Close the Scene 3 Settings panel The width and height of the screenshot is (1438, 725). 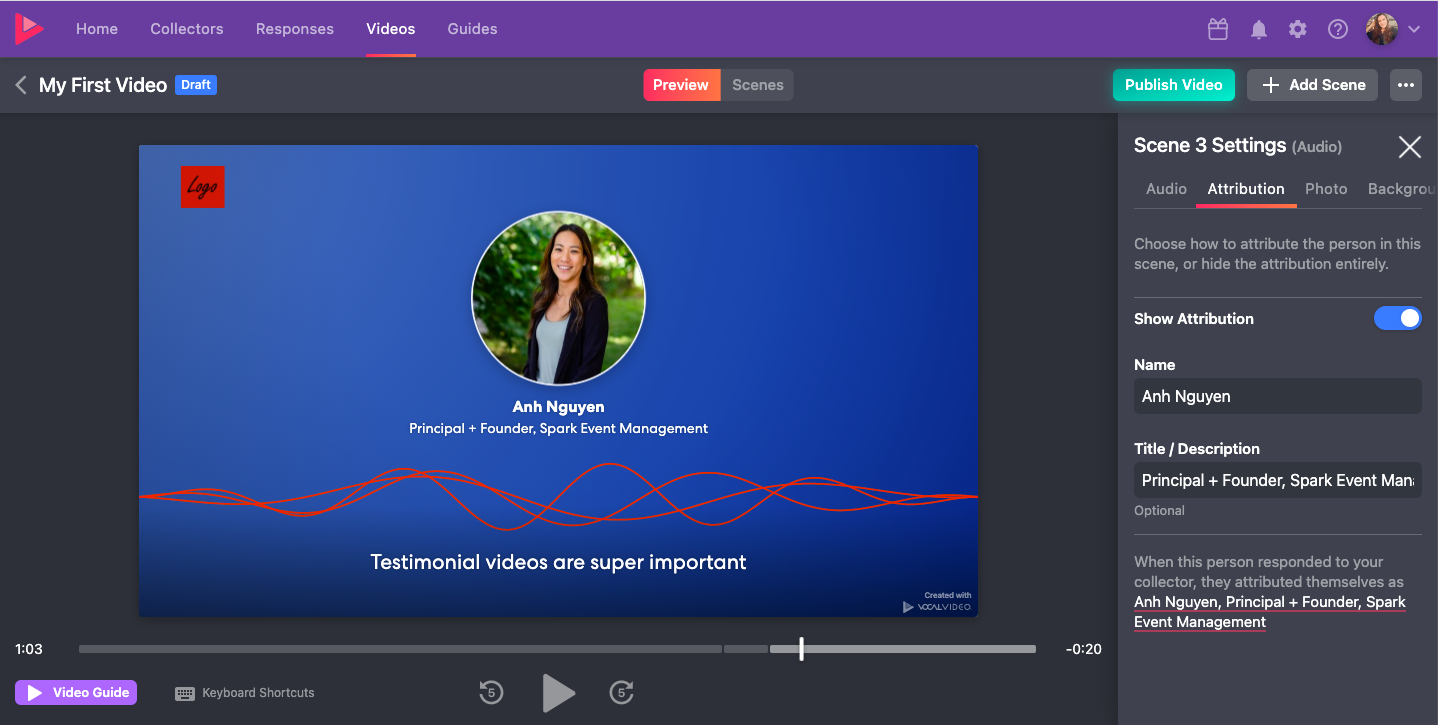point(1410,147)
